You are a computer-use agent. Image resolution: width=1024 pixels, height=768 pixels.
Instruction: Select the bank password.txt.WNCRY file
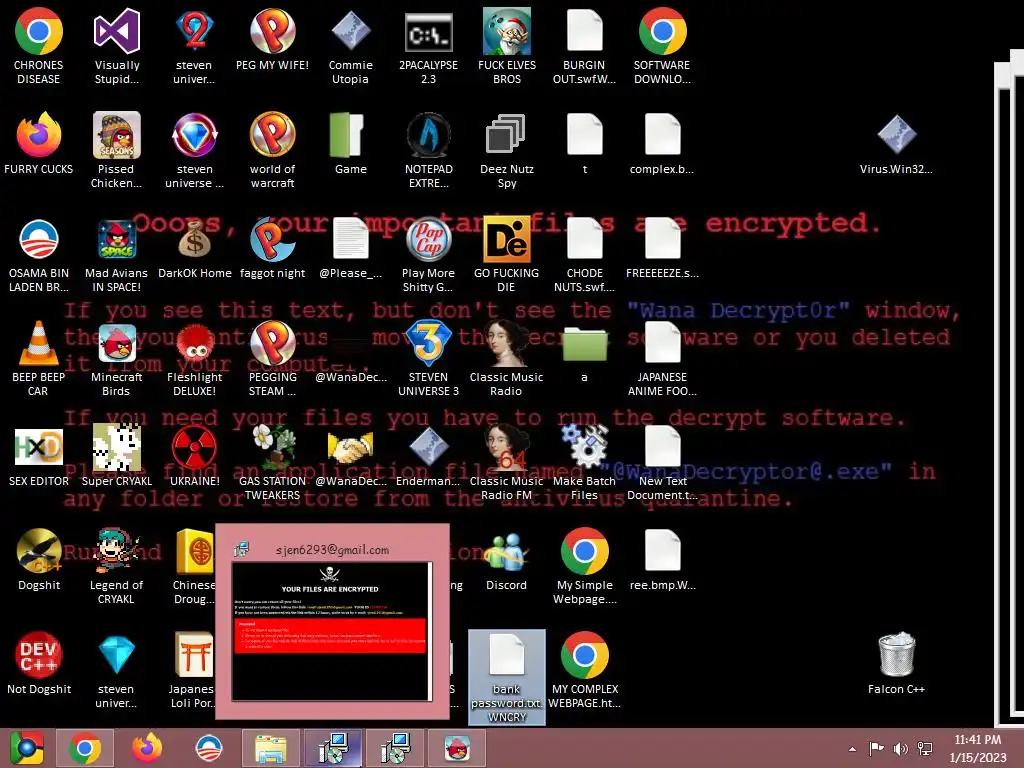tap(507, 677)
